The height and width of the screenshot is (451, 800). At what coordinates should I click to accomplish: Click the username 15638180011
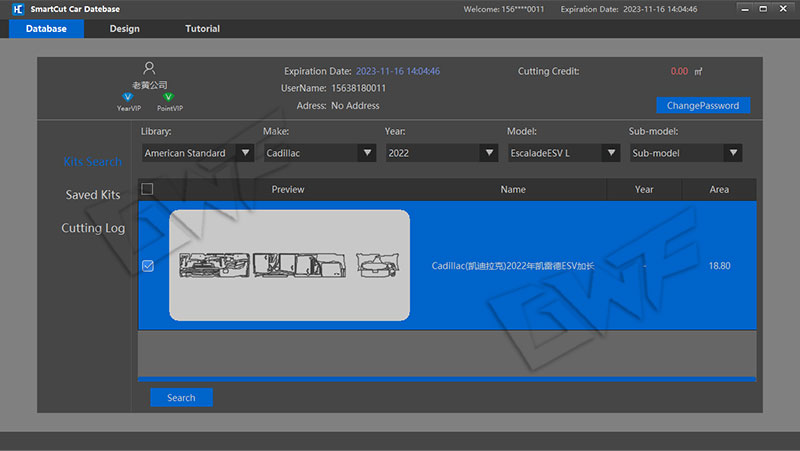click(359, 88)
